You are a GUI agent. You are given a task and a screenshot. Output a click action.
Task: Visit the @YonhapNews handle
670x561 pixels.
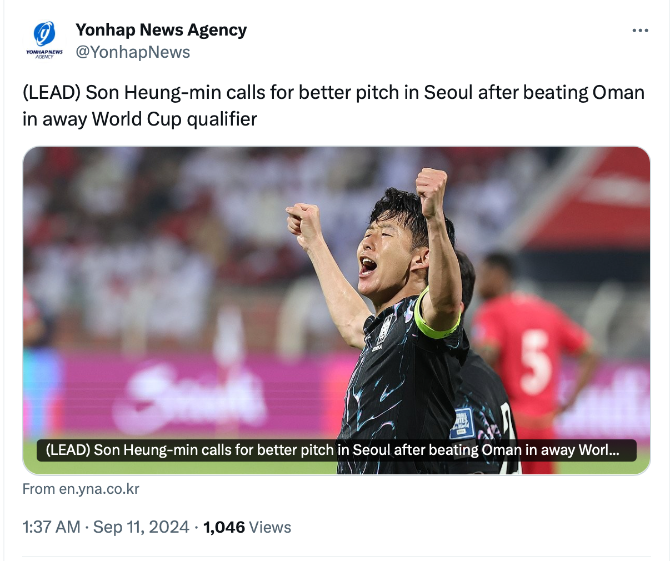132,52
